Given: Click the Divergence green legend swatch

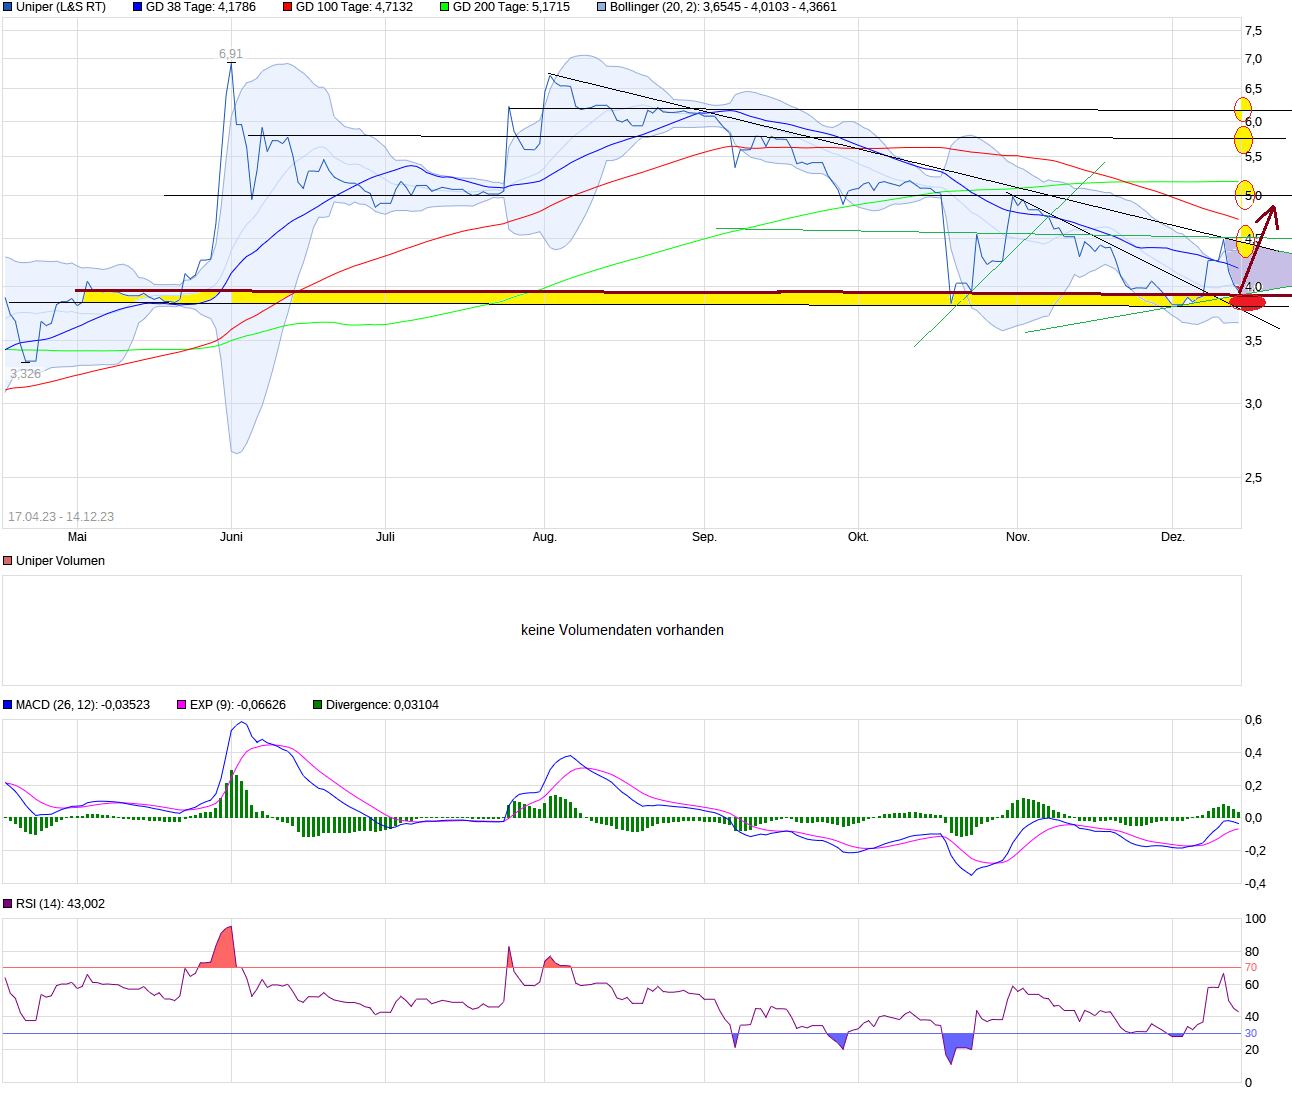Looking at the screenshot, I should pyautogui.click(x=318, y=705).
